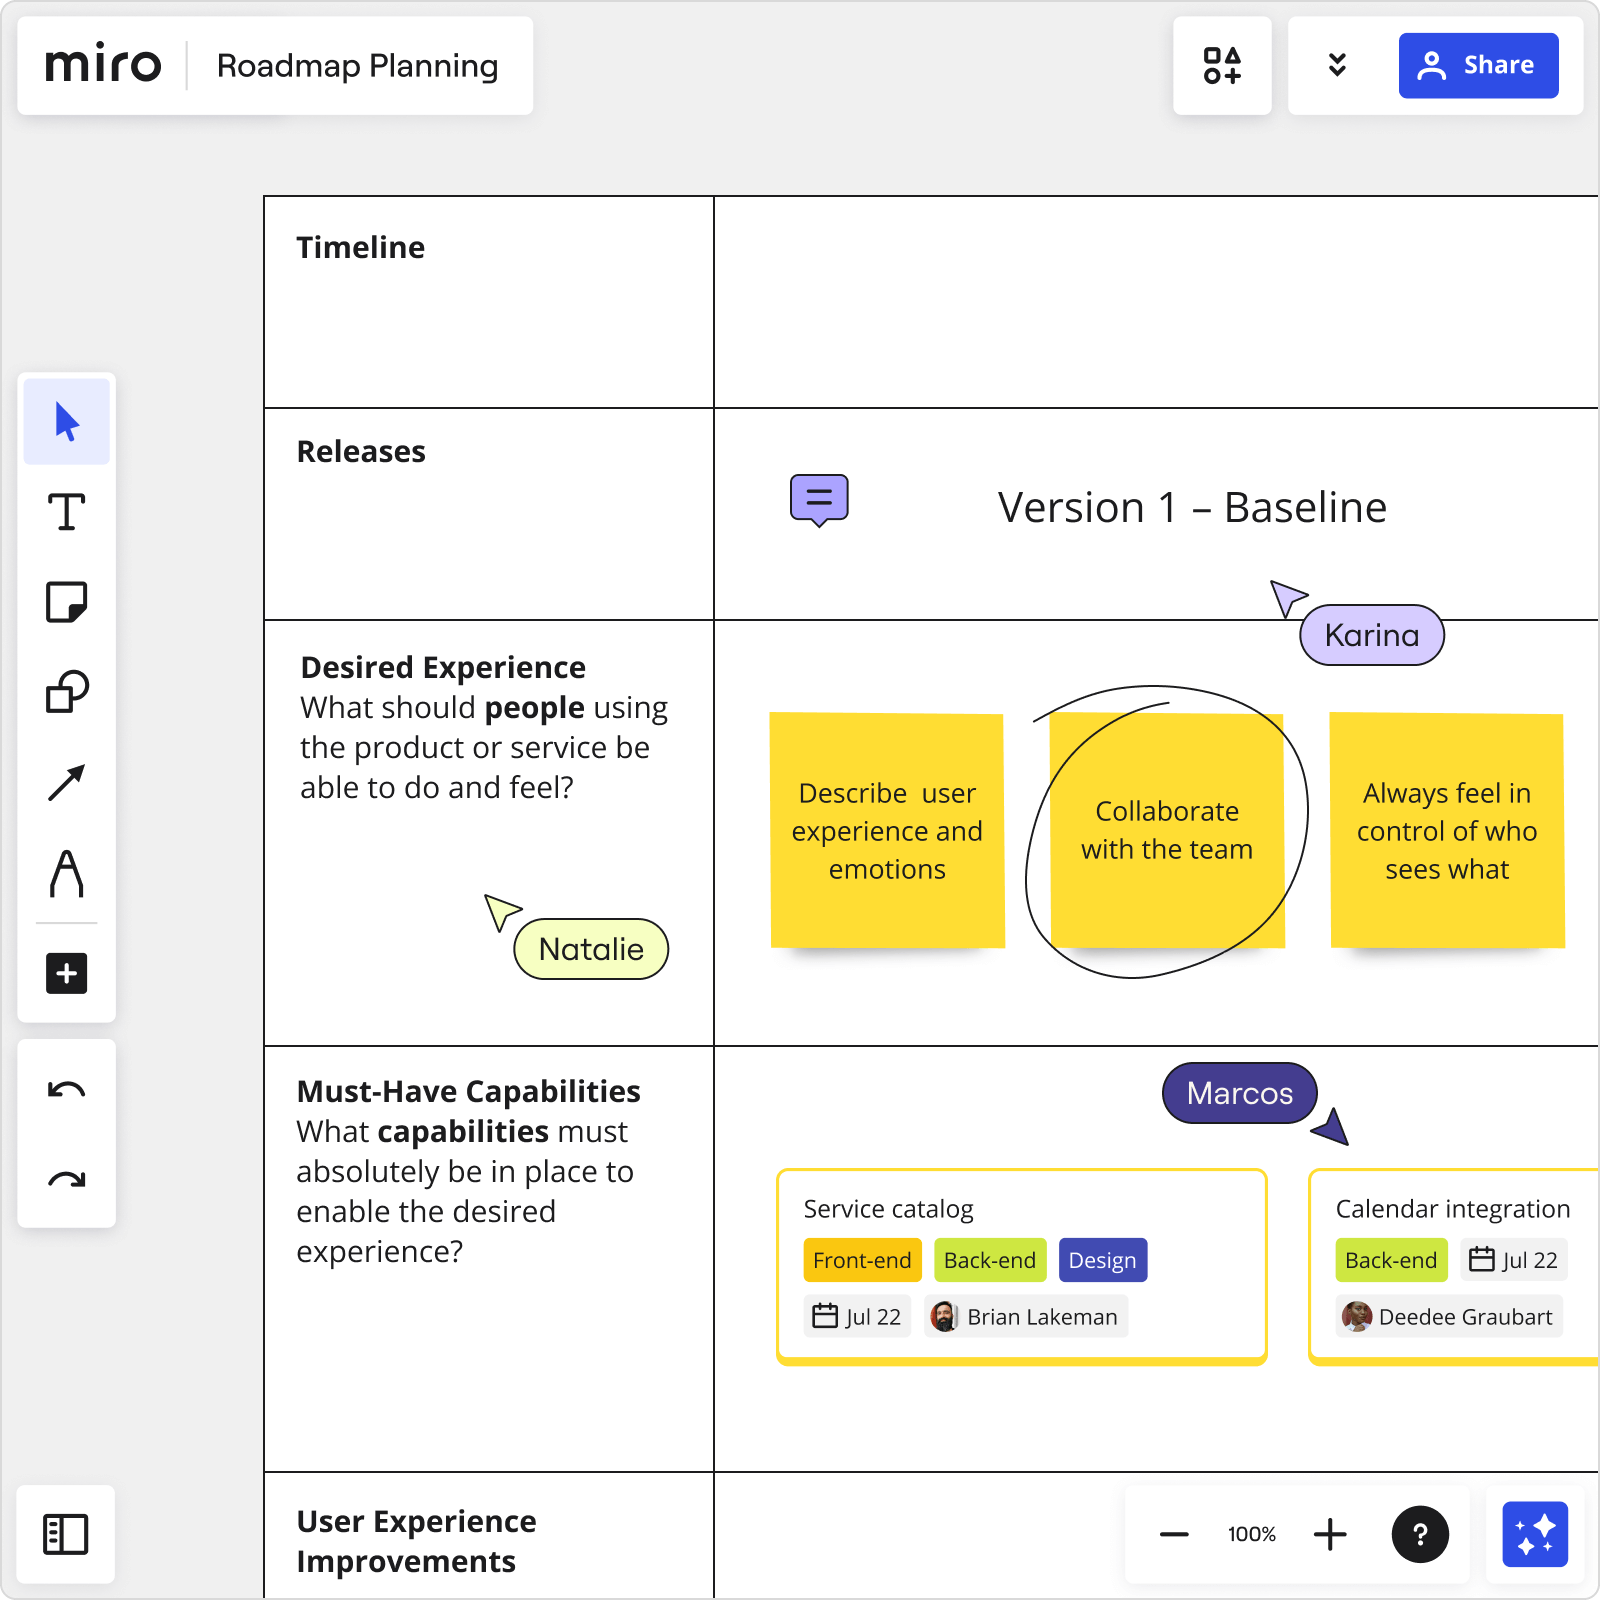Open the templates picker
Screen dimensions: 1600x1600
tap(1223, 65)
